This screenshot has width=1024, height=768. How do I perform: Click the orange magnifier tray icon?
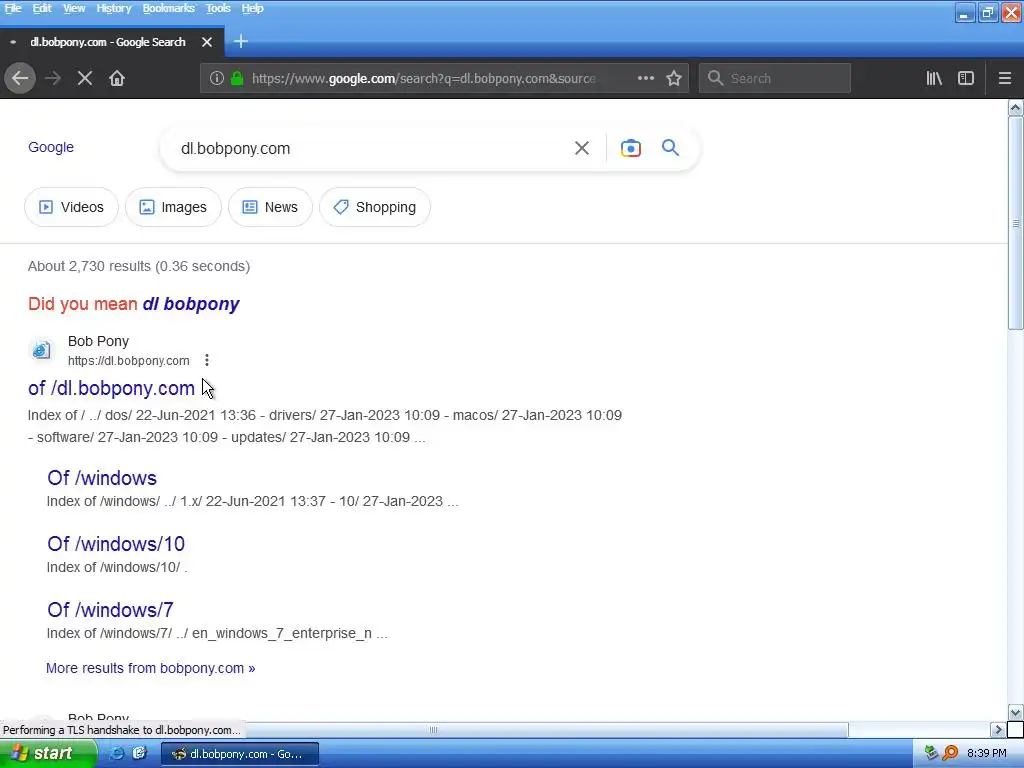[x=950, y=753]
